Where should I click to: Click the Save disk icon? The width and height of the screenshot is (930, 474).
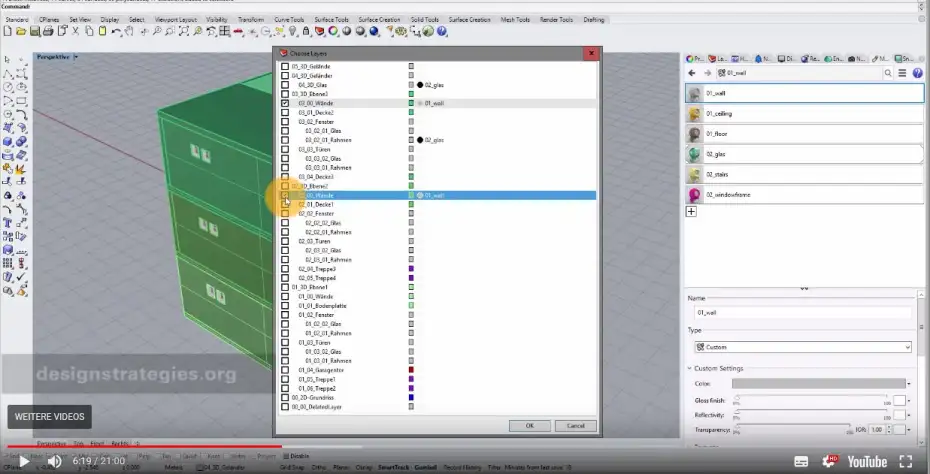(x=35, y=31)
